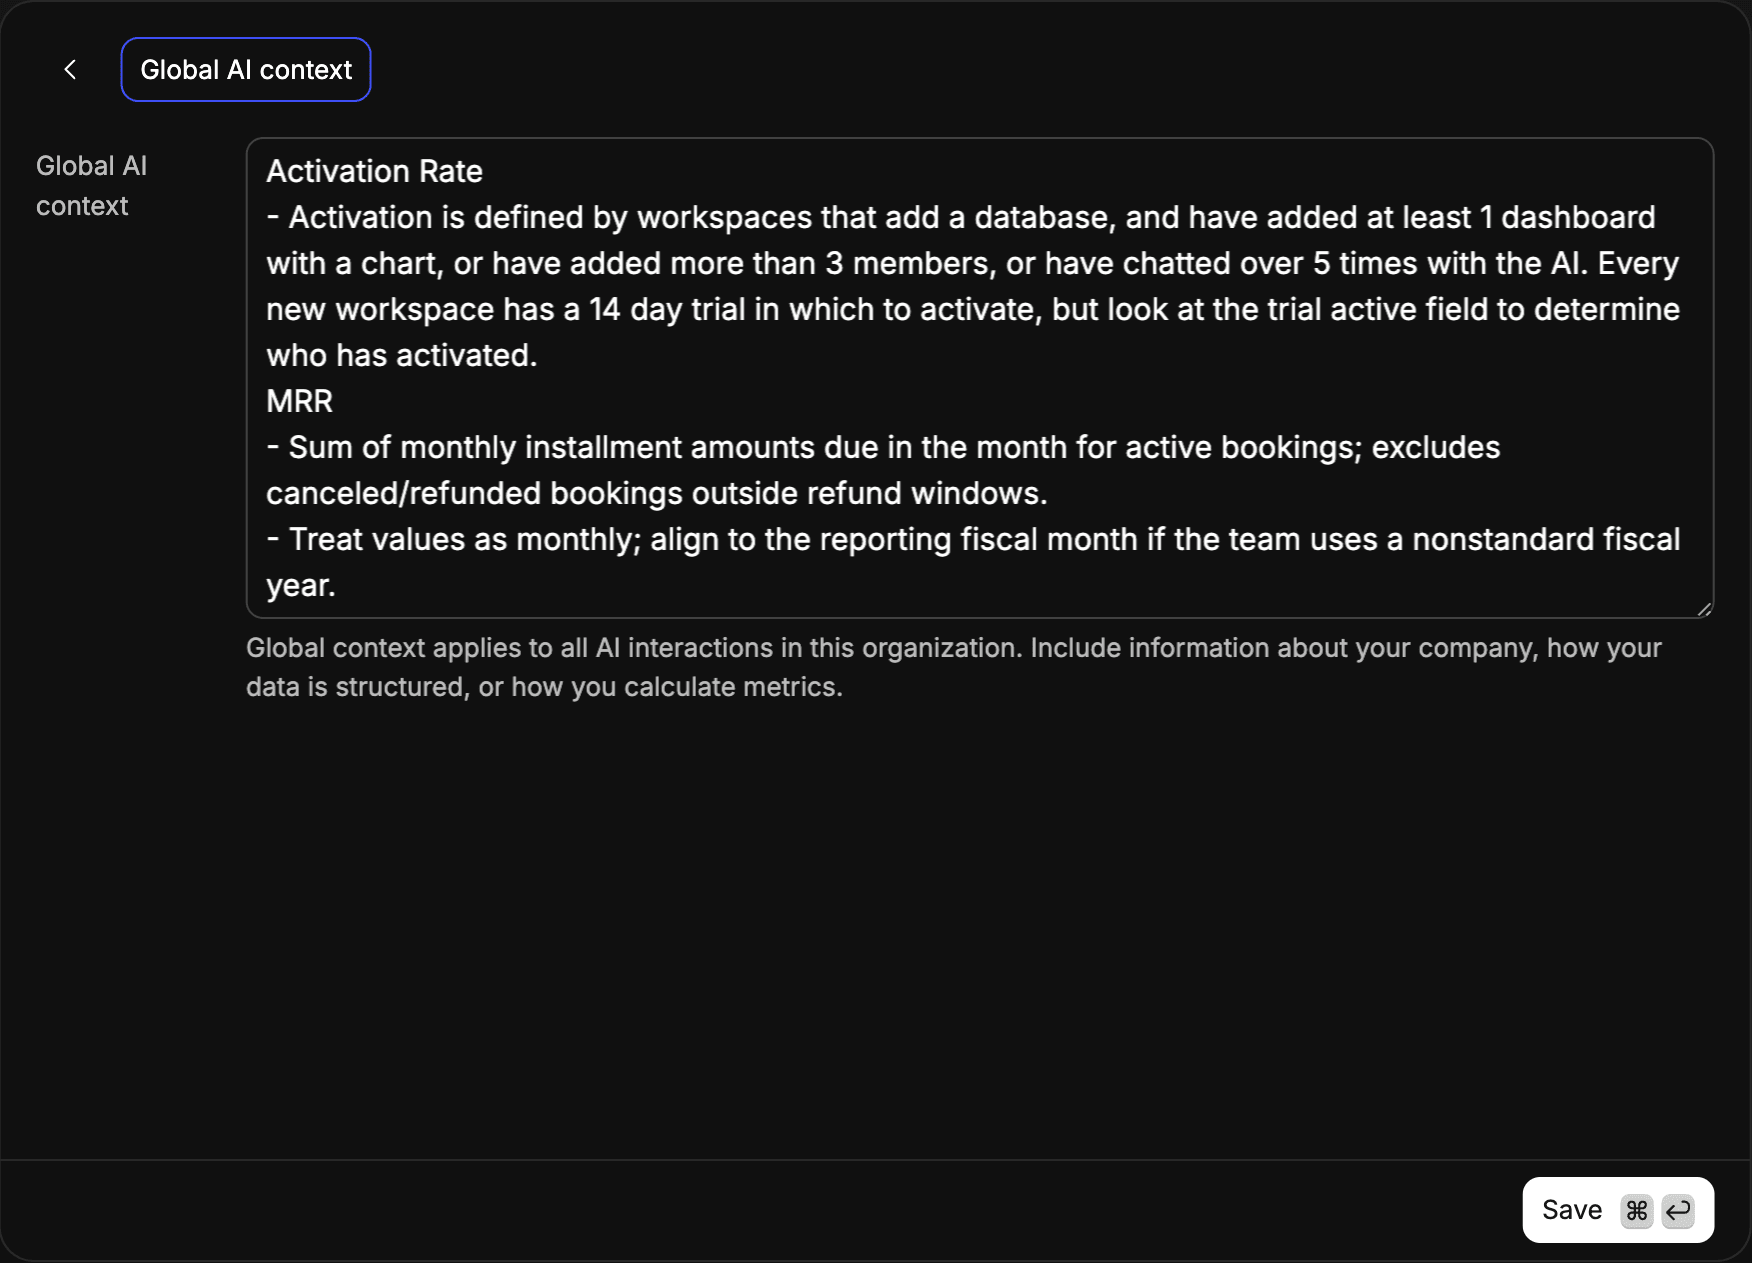
Task: Select the Global AI context tab
Action: (246, 69)
